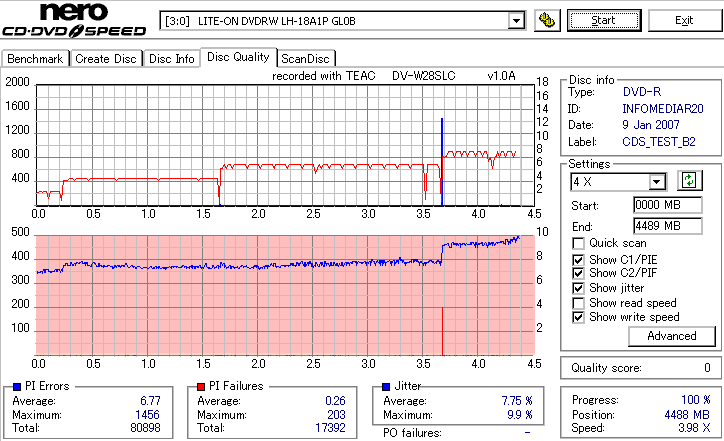Select the Disc Quality tab
Image resolution: width=724 pixels, height=441 pixels.
point(238,57)
